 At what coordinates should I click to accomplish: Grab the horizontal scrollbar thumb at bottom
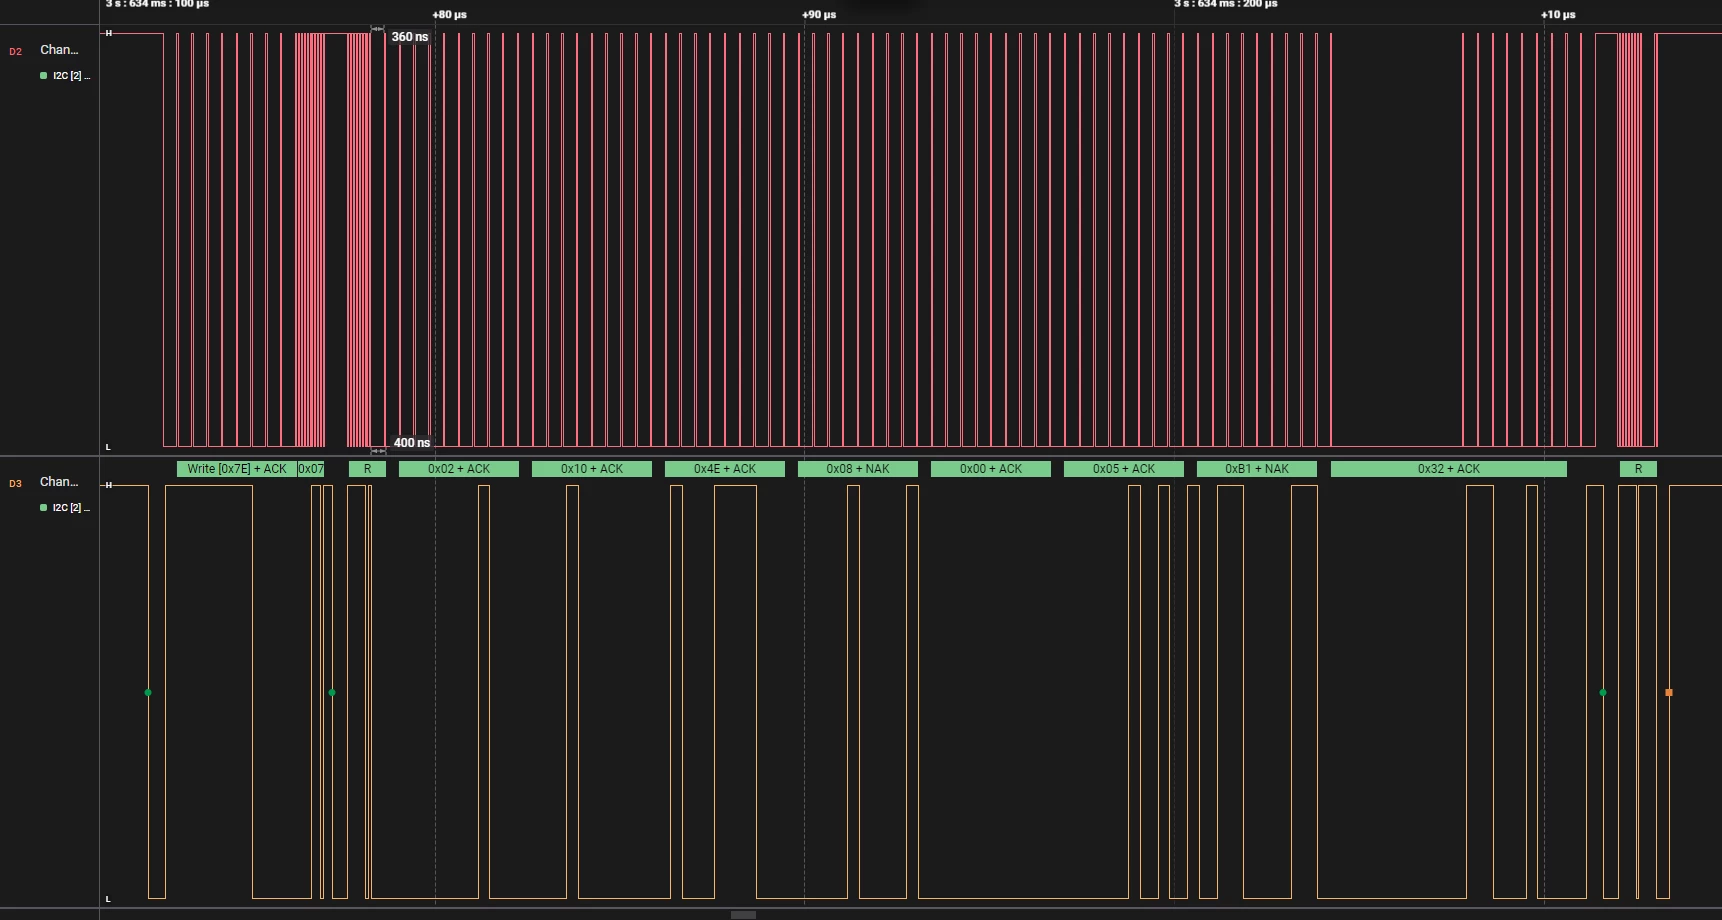point(743,915)
